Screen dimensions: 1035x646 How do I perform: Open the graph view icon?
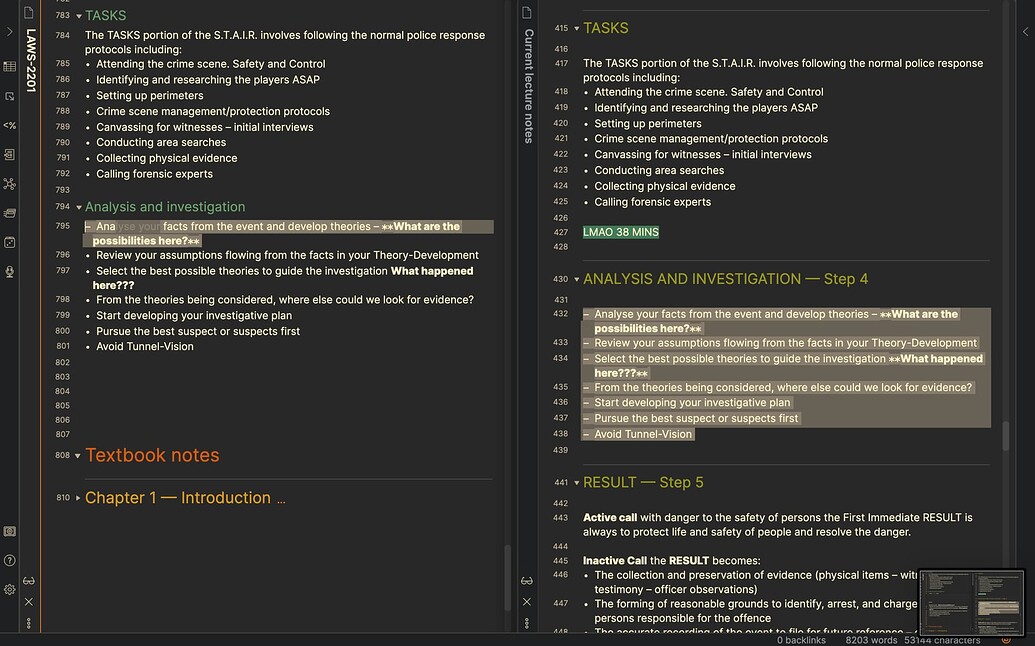point(9,184)
